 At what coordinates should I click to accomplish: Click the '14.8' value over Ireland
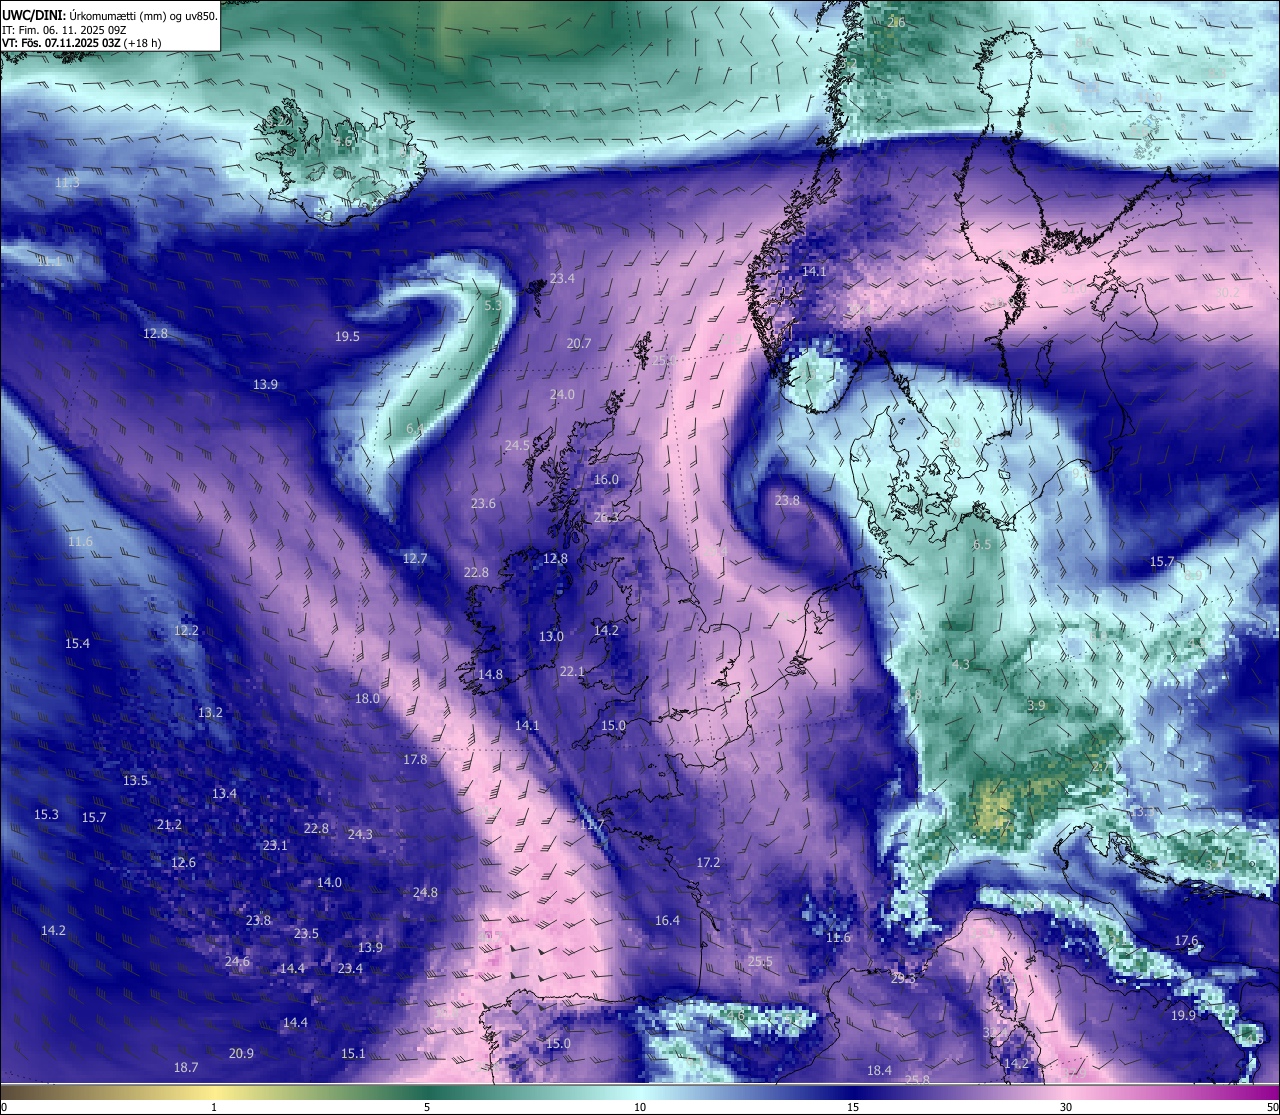pyautogui.click(x=490, y=675)
